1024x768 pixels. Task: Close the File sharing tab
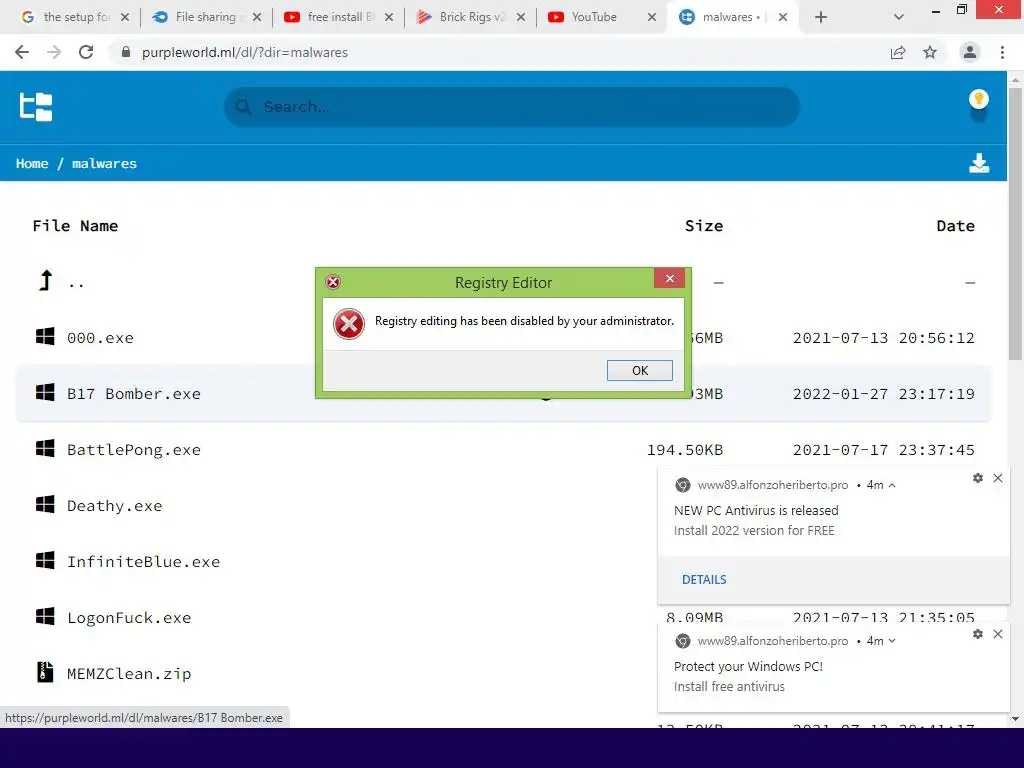coord(257,17)
